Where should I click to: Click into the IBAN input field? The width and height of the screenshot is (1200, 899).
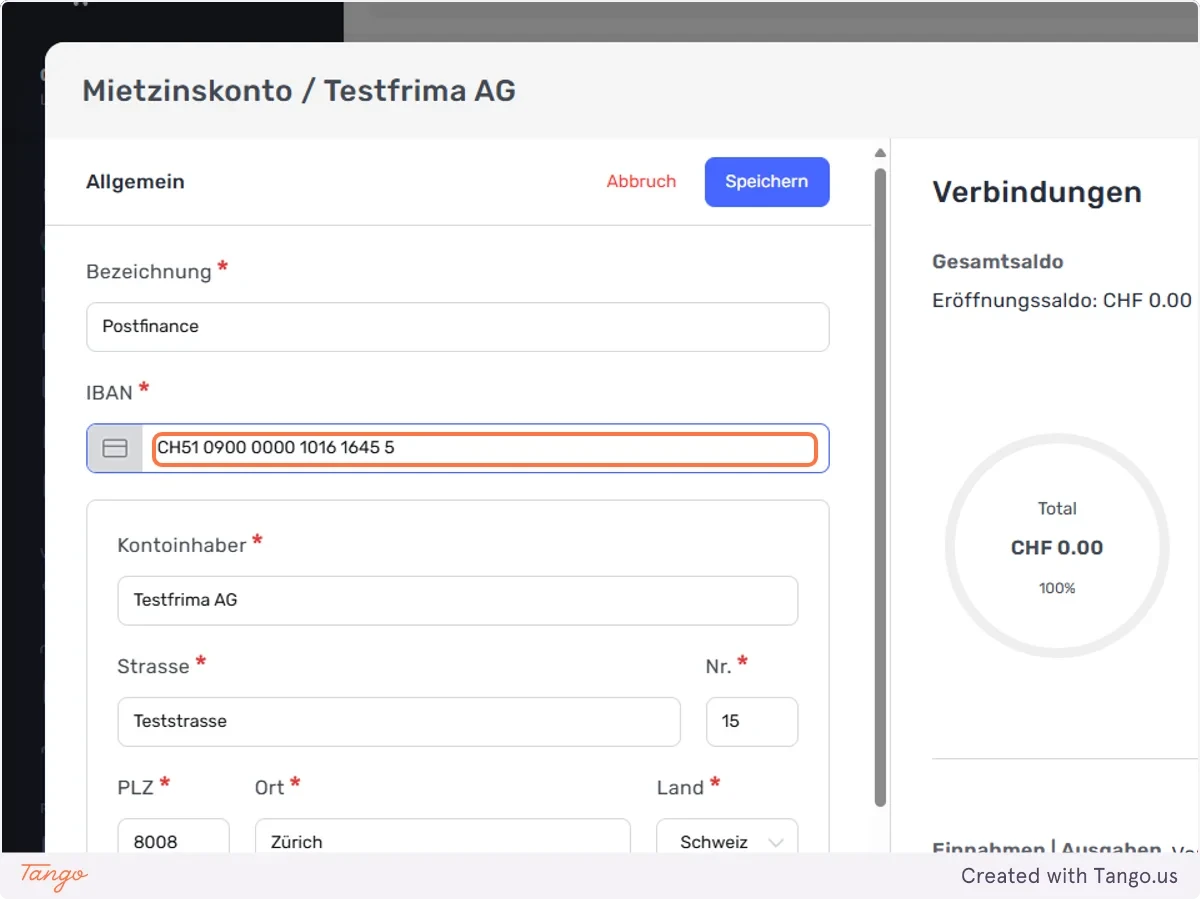[x=485, y=448]
